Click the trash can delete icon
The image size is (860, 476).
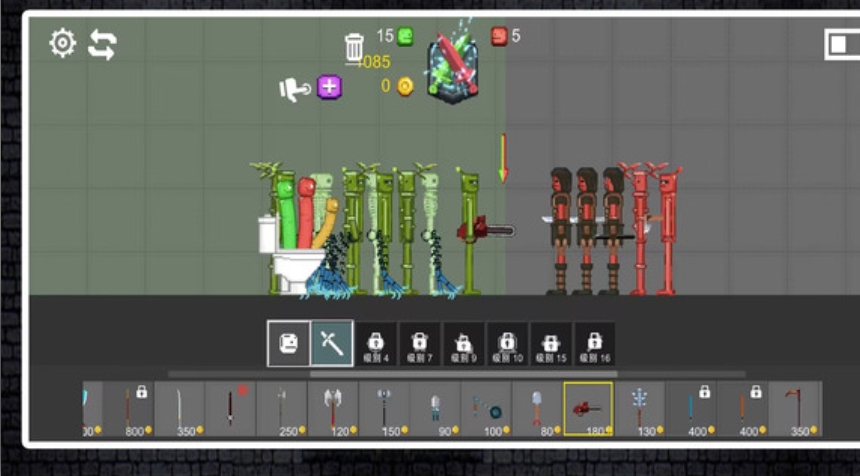pyautogui.click(x=354, y=48)
